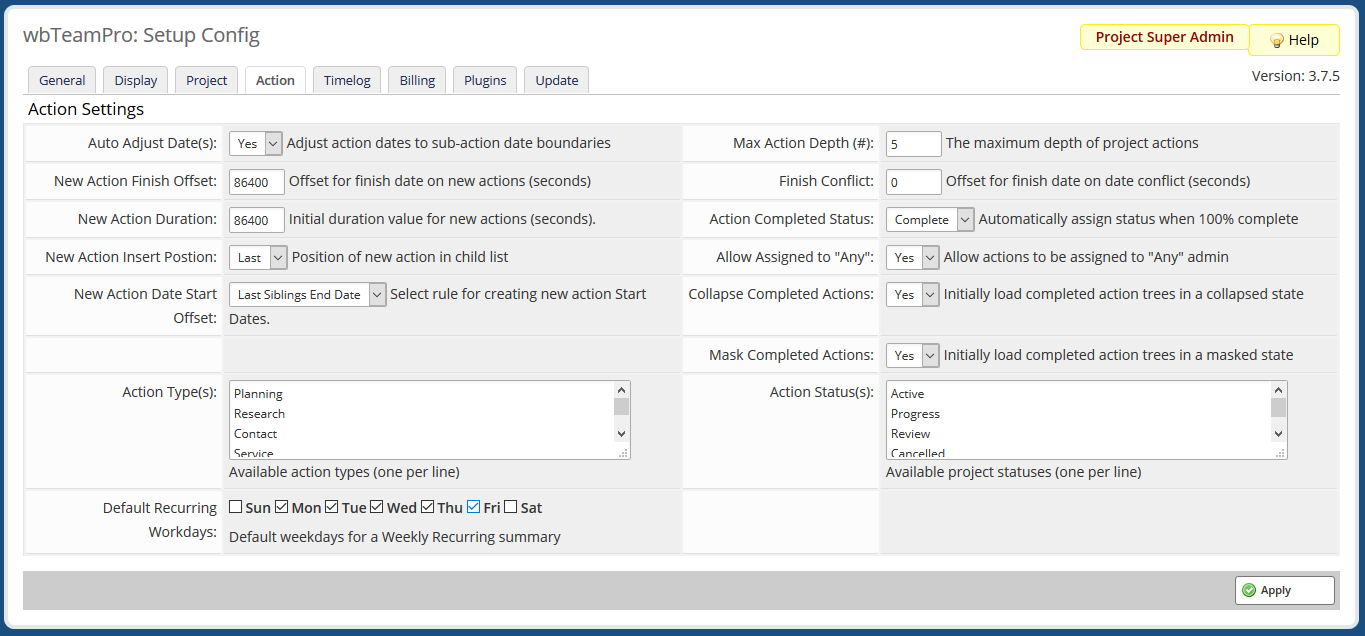The height and width of the screenshot is (636, 1365).
Task: Open Mask Completed Actions dropdown
Action: pyautogui.click(x=913, y=355)
